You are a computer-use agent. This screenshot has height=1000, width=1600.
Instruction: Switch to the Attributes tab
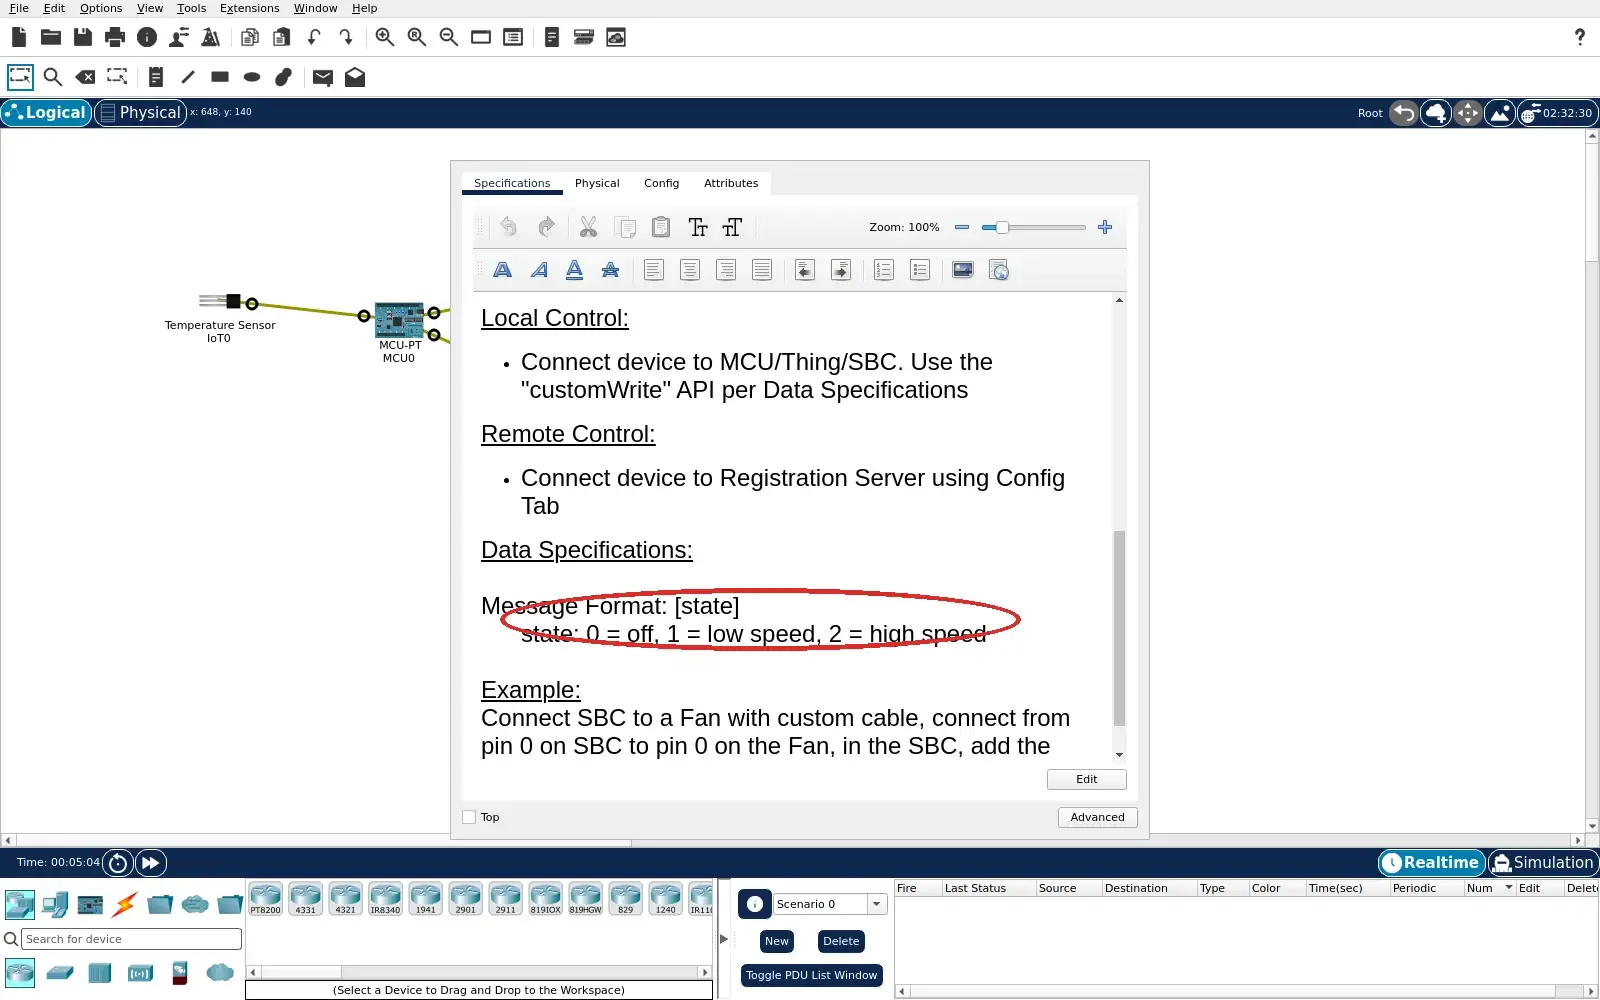point(731,183)
